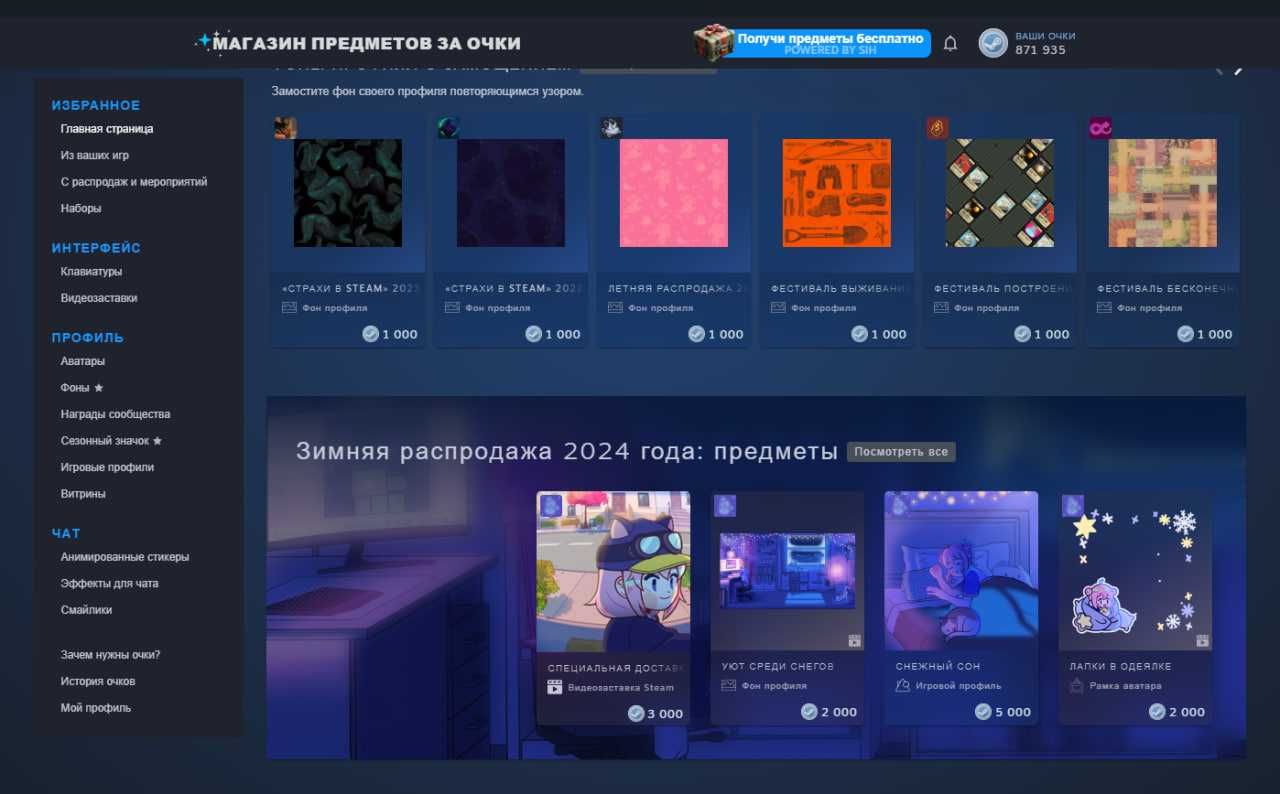Select Аватары under Профиль

[82, 361]
